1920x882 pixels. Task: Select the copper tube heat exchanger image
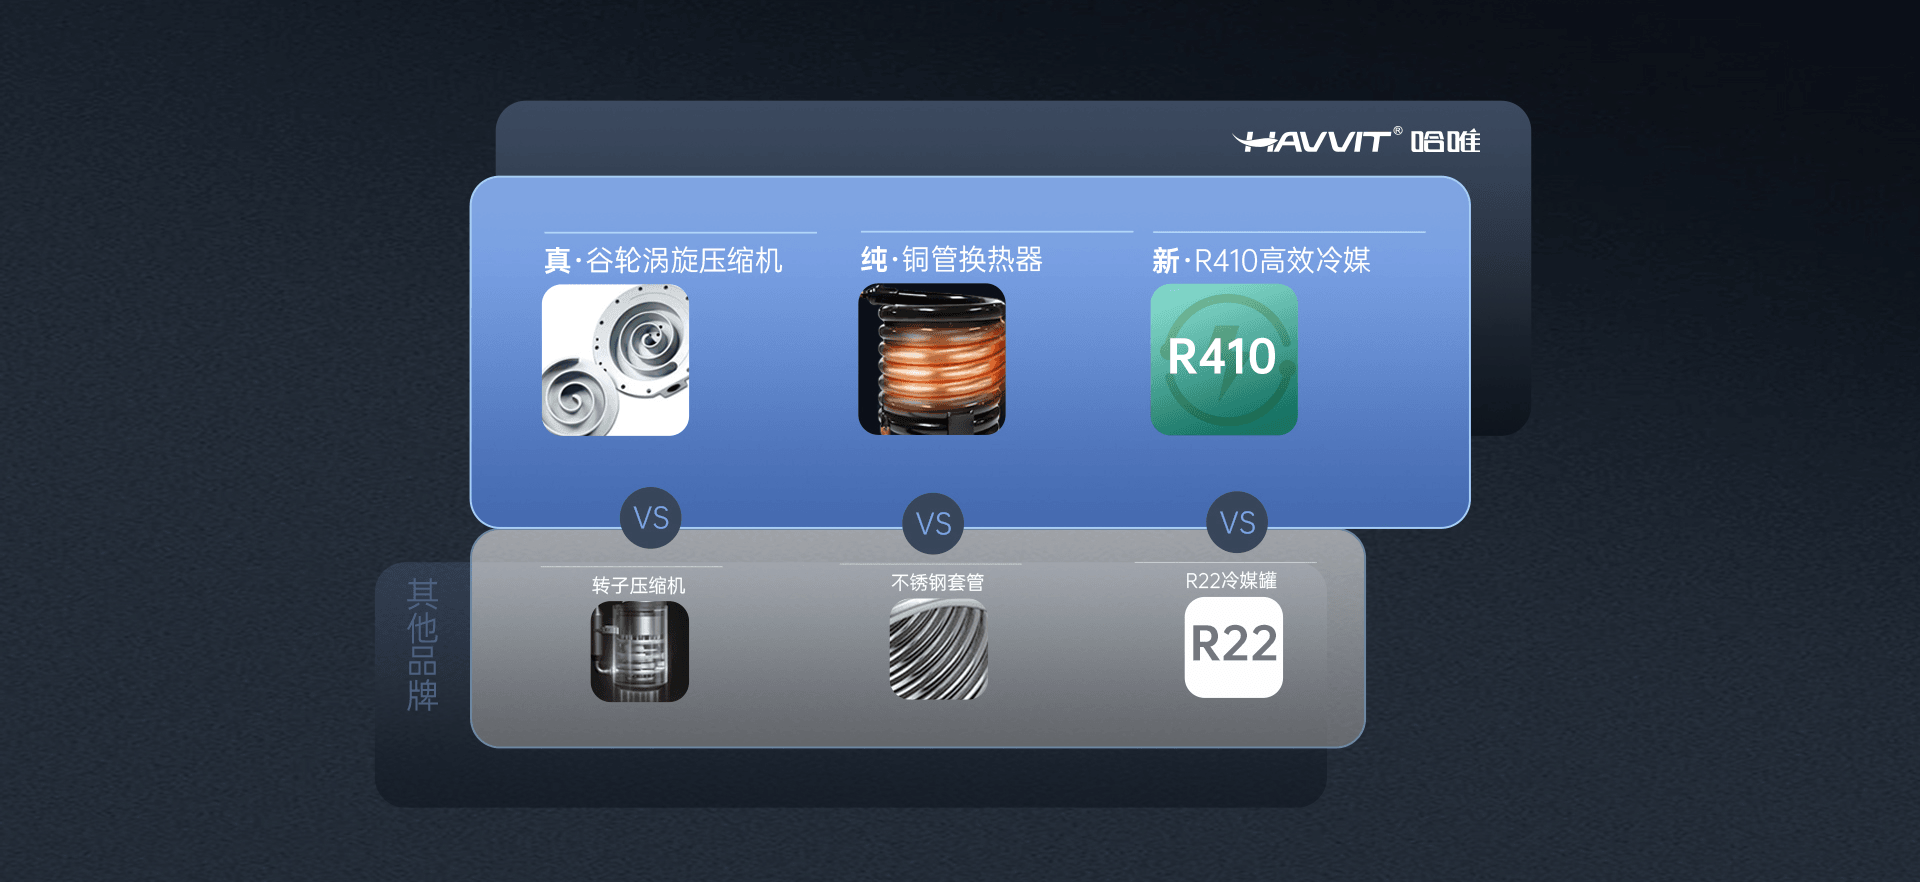[932, 359]
